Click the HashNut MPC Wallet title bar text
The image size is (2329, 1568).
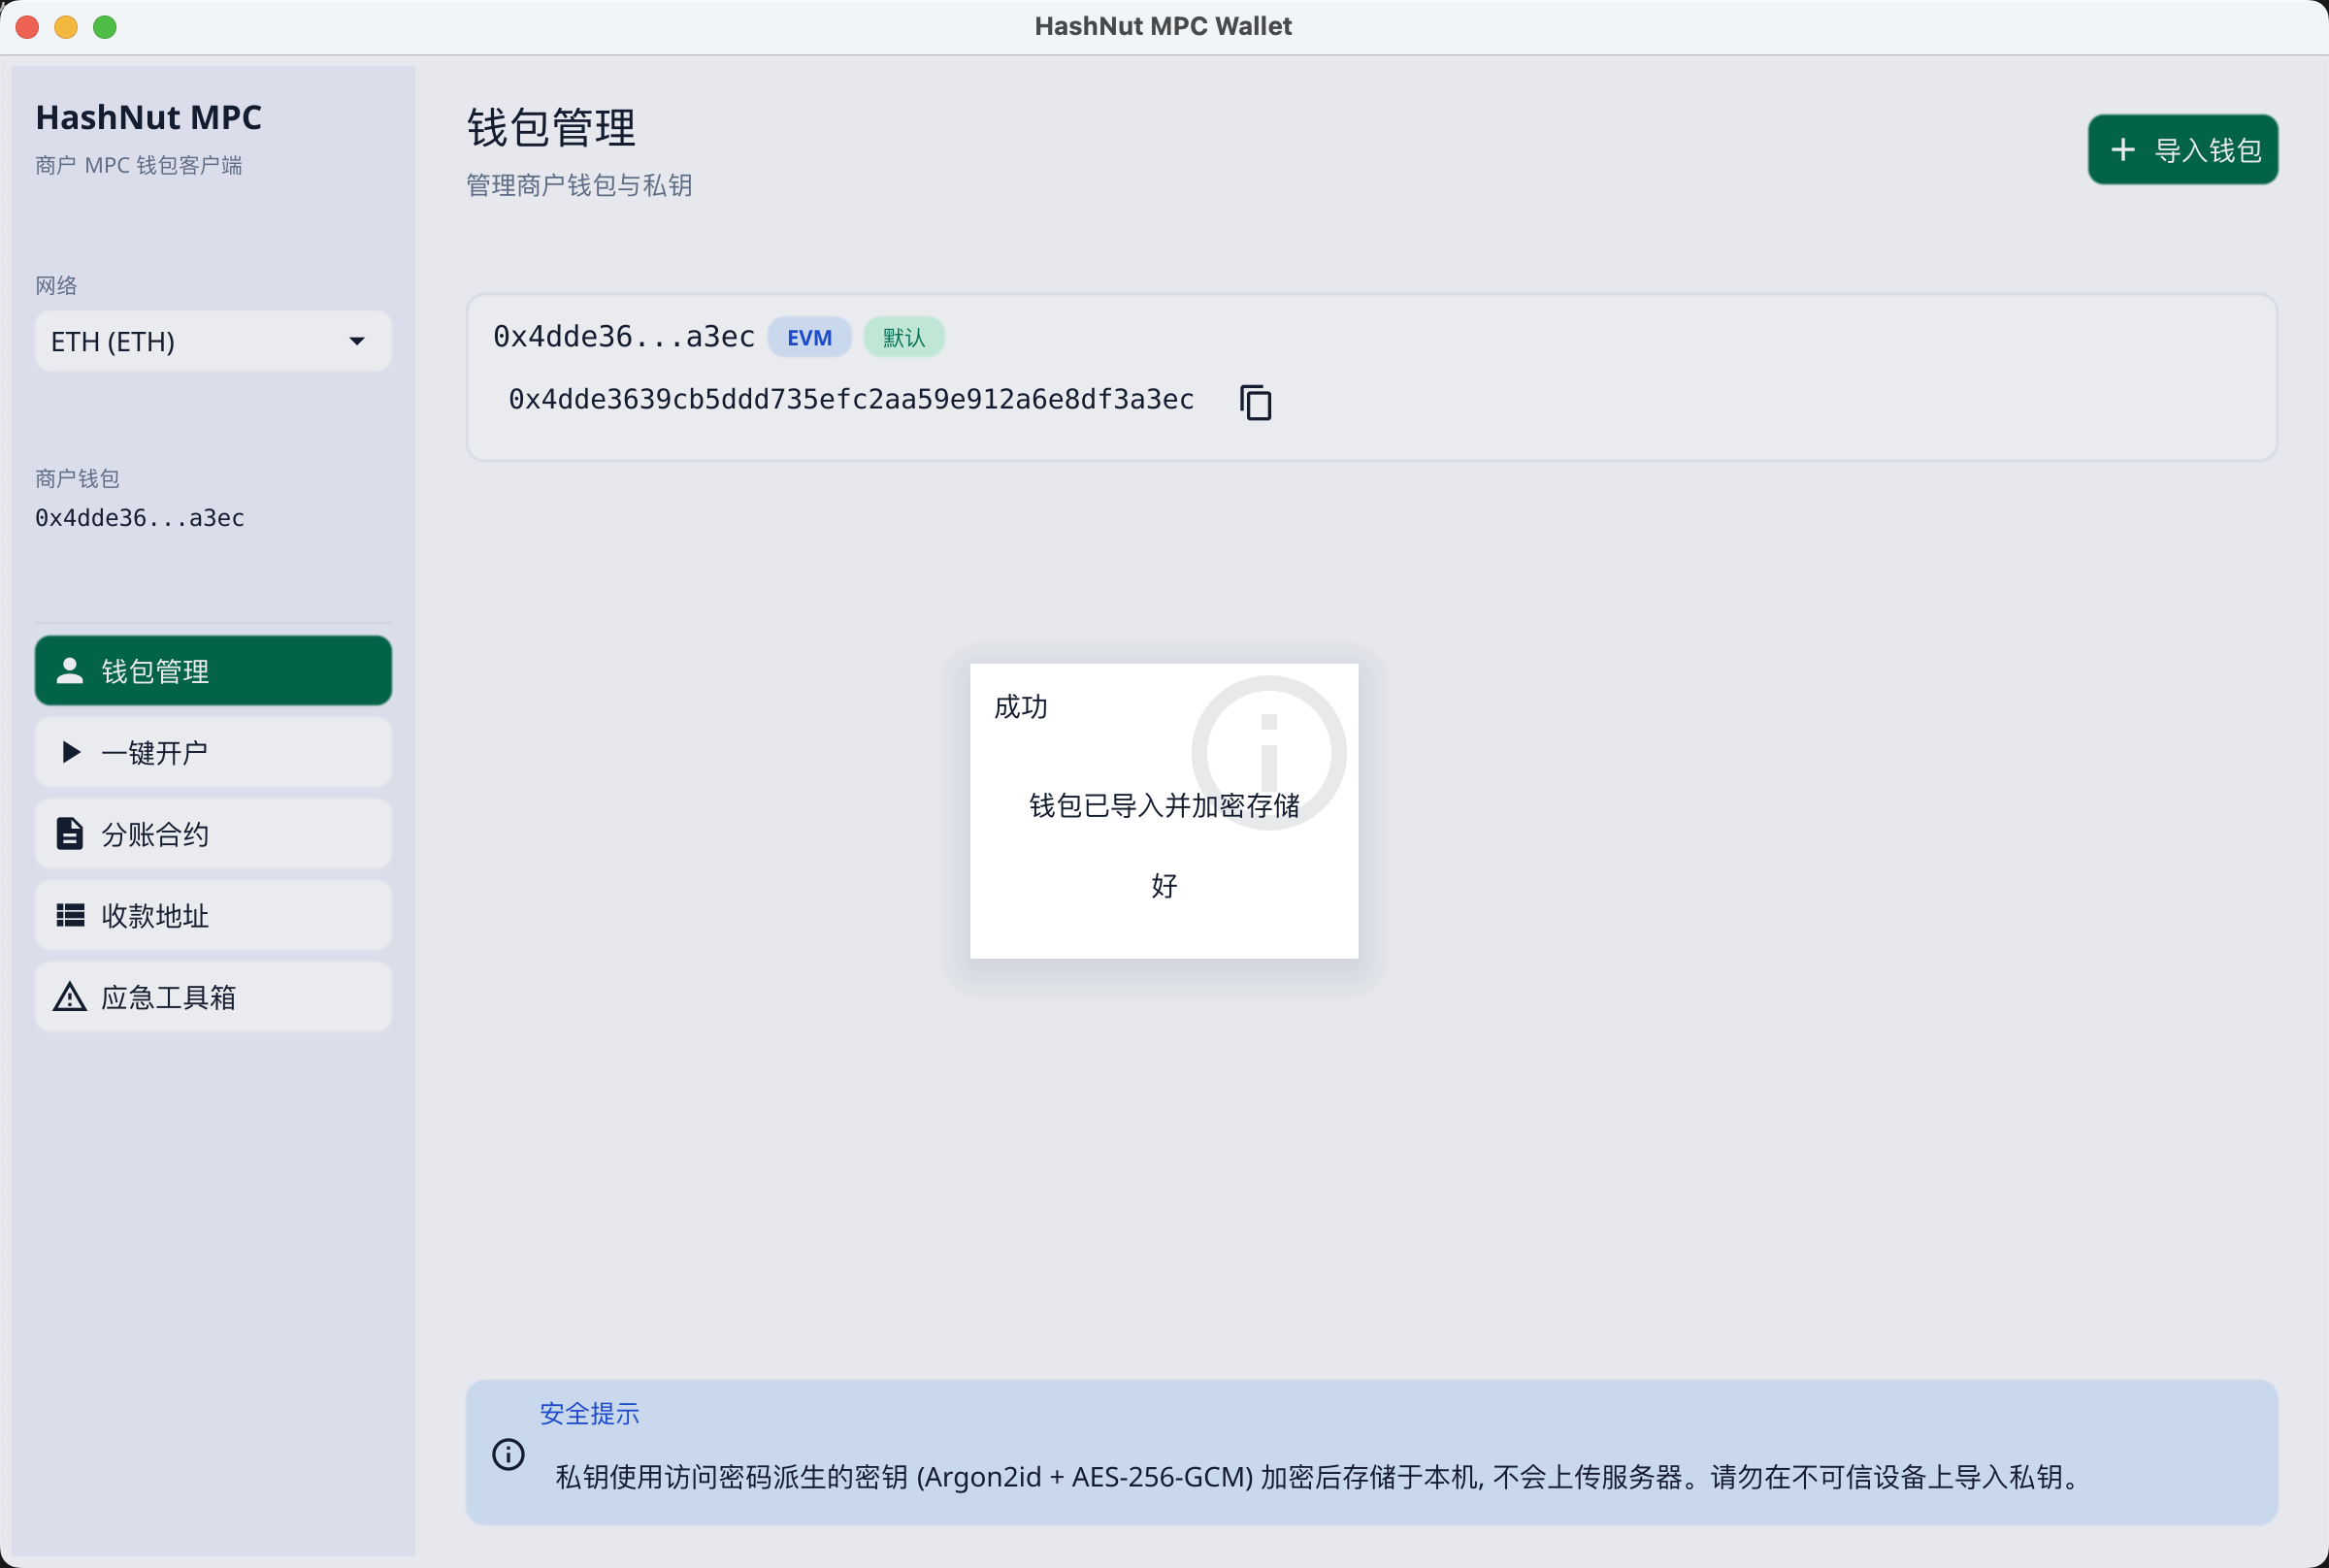1163,26
